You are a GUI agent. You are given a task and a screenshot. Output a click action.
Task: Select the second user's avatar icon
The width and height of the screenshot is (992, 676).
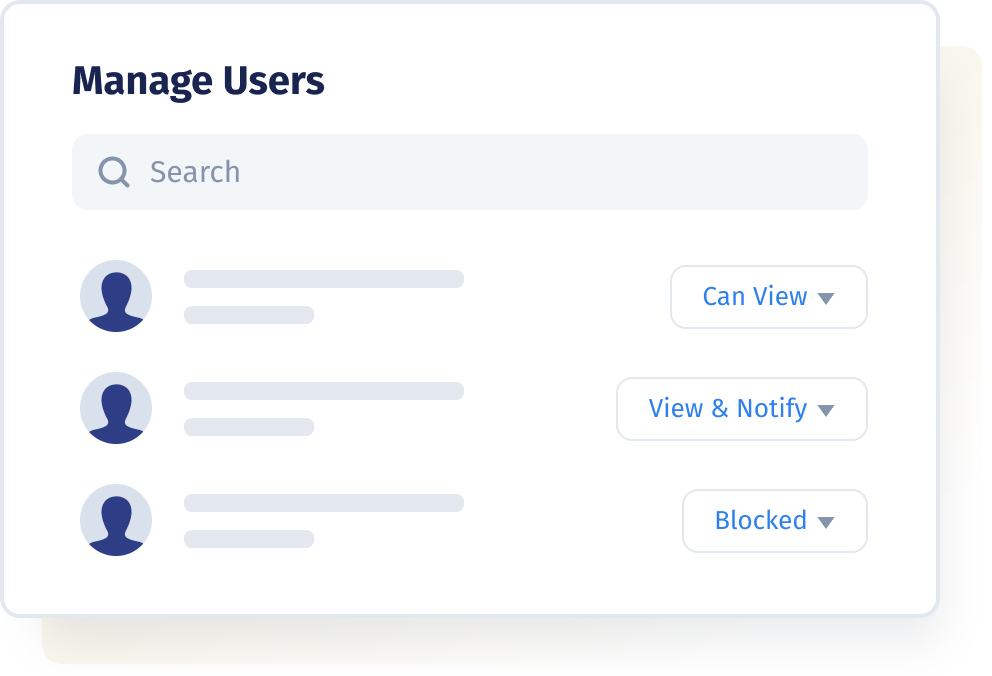pos(116,408)
